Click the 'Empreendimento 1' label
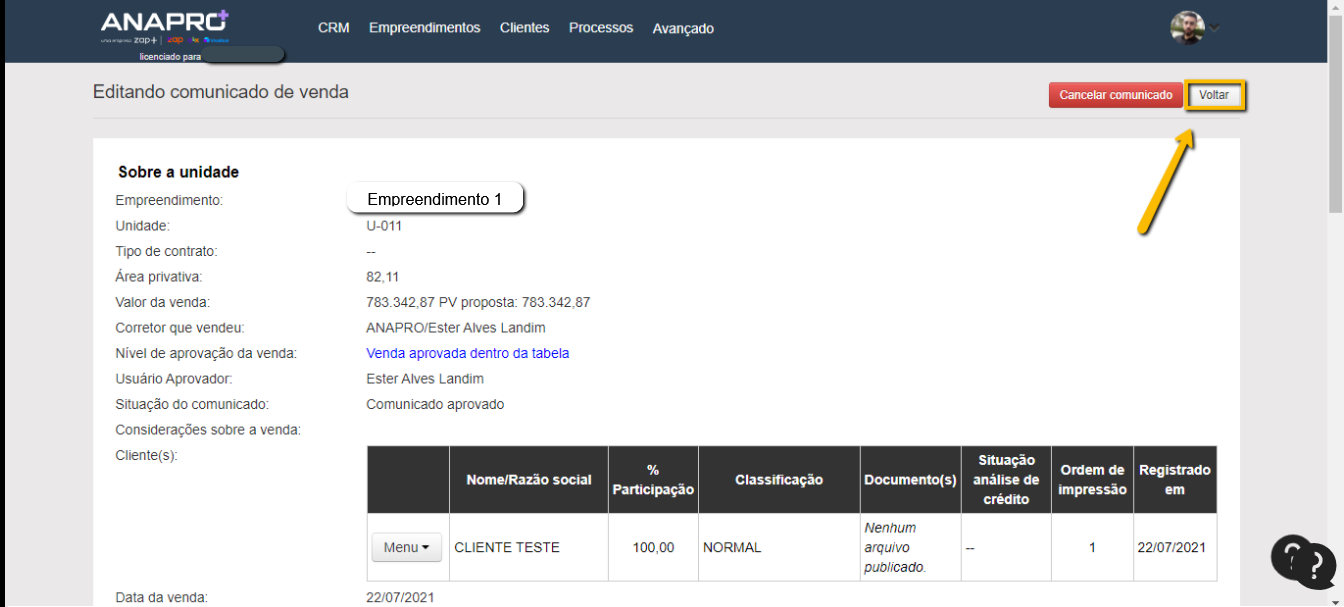This screenshot has width=1344, height=607. point(435,199)
